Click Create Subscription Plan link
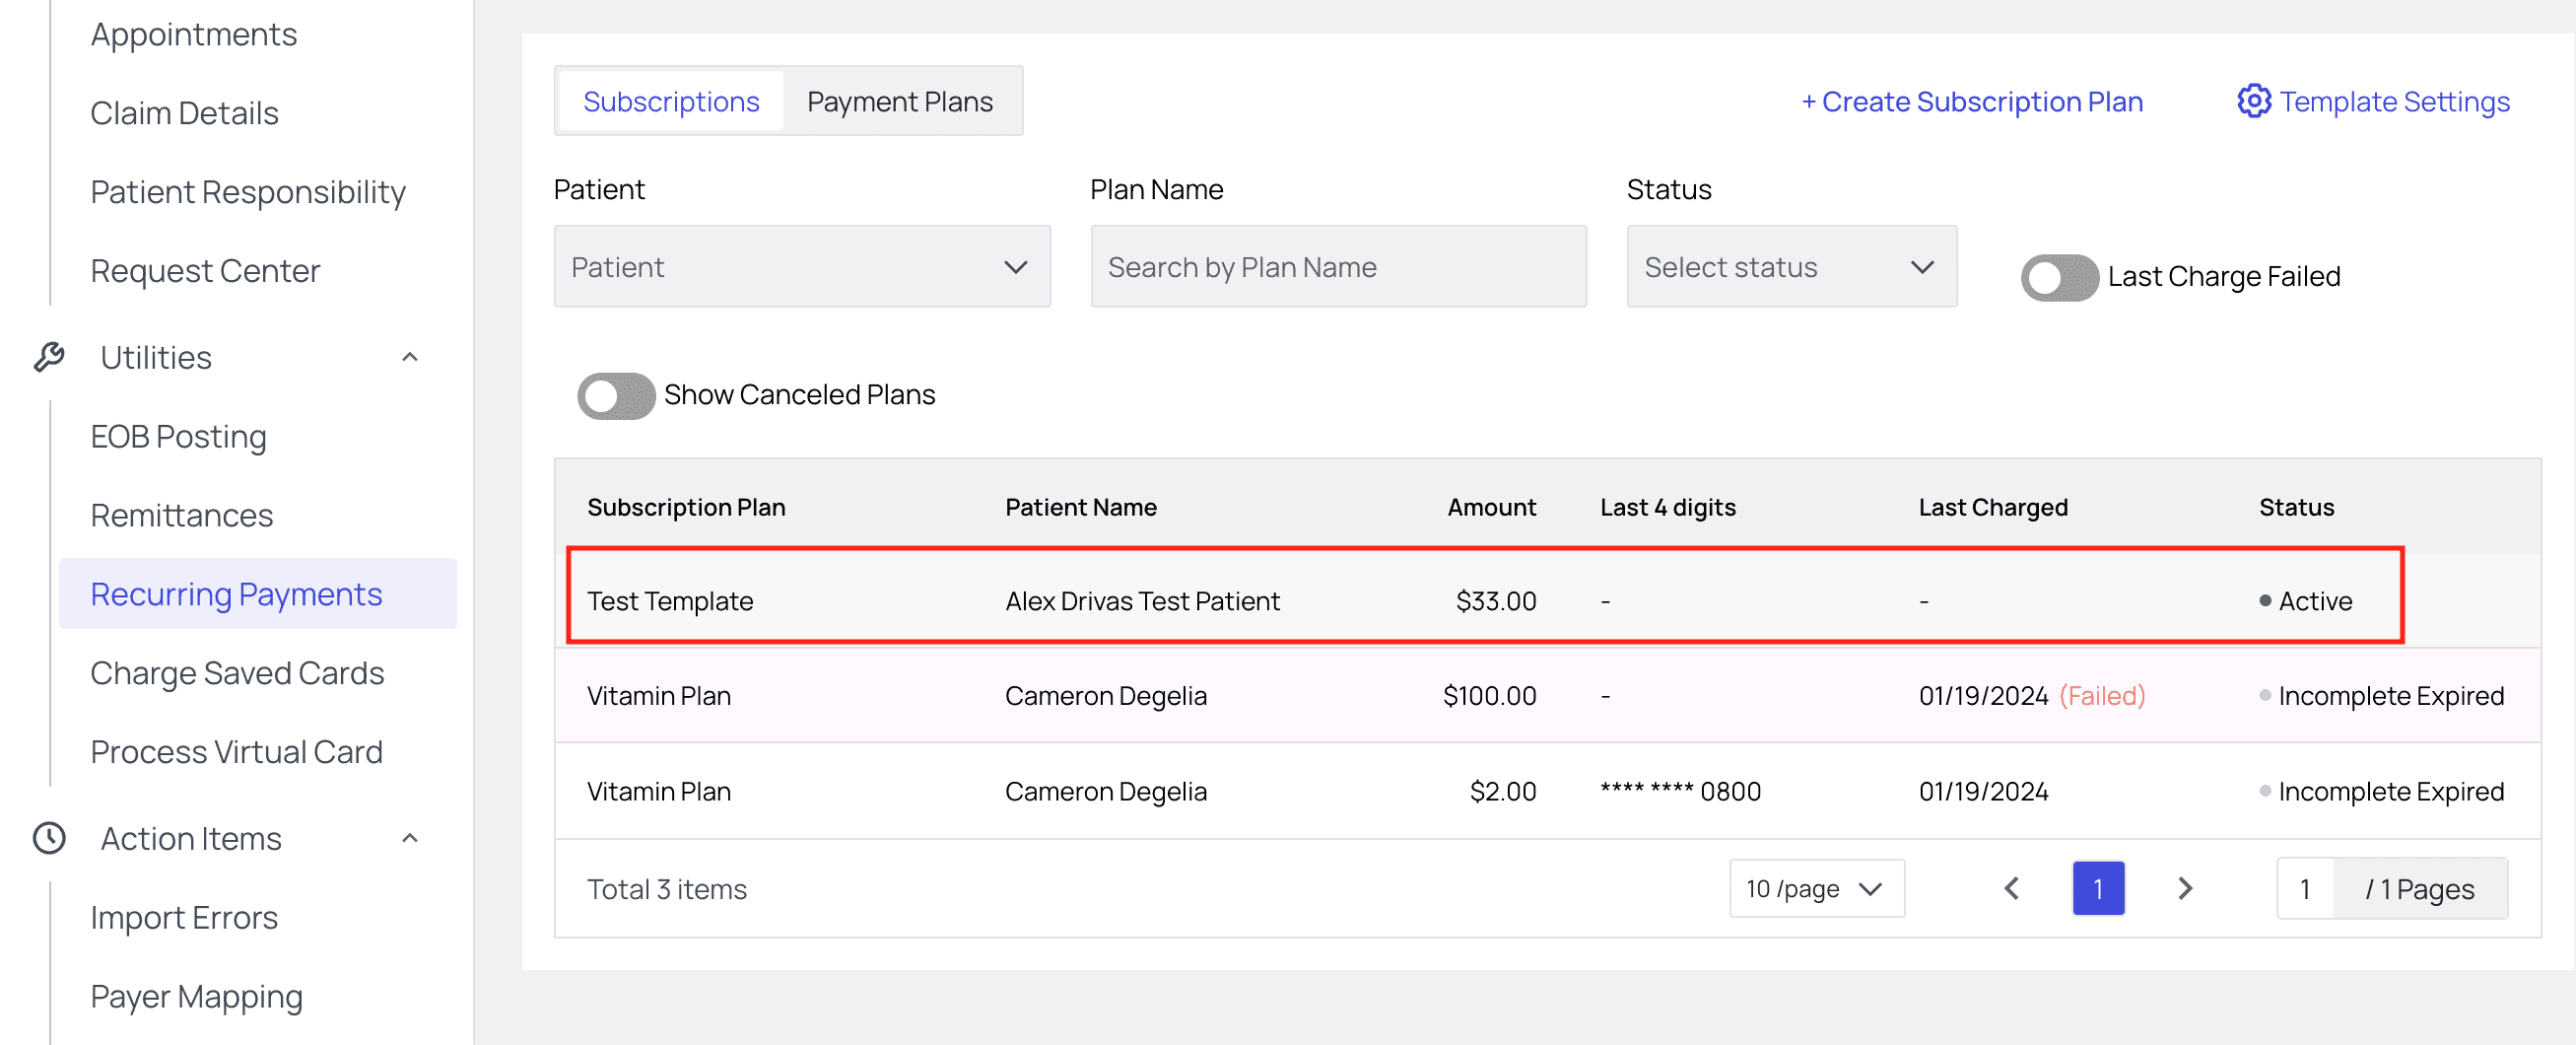The width and height of the screenshot is (2576, 1045). click(1972, 102)
